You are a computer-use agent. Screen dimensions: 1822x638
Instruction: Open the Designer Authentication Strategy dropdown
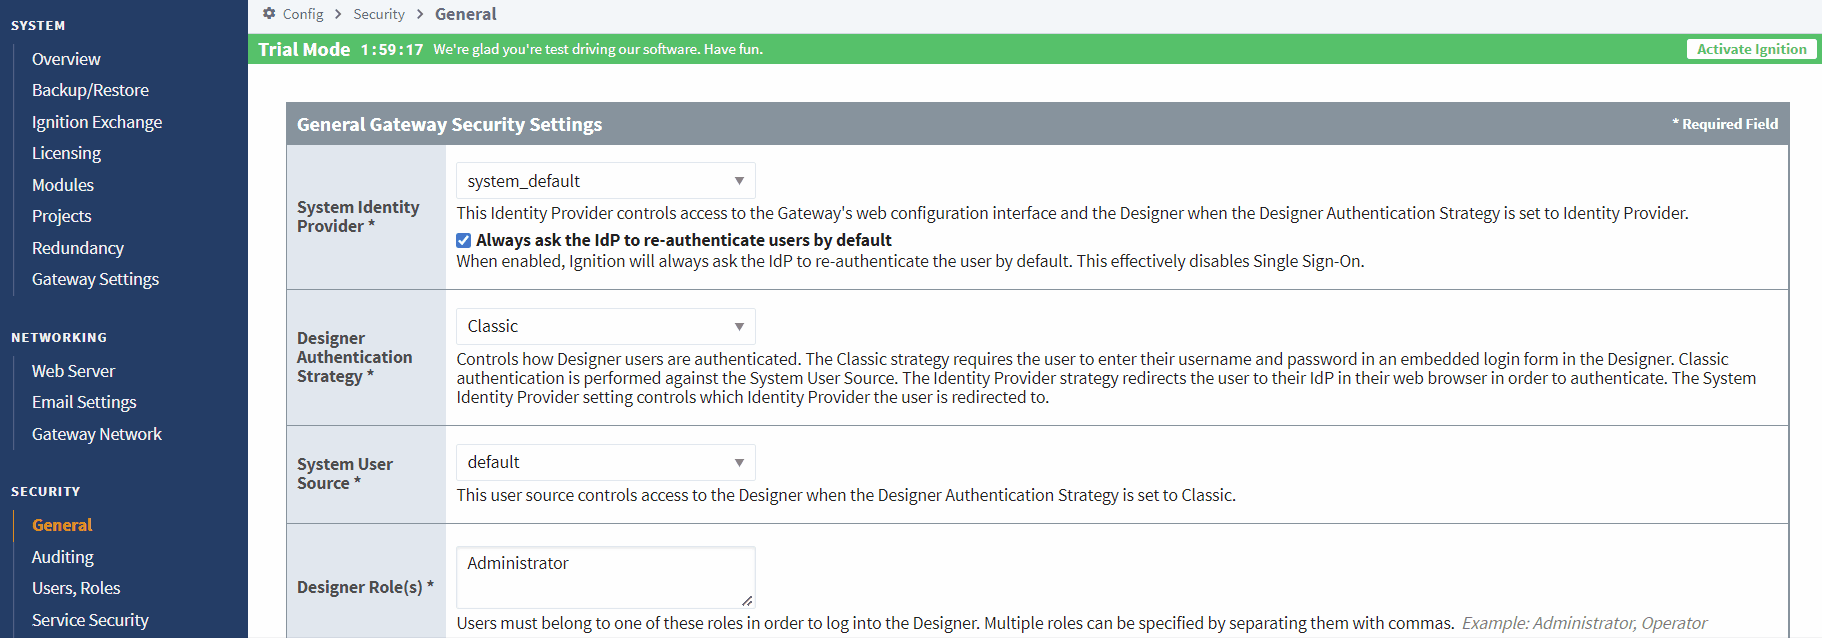[x=606, y=326]
